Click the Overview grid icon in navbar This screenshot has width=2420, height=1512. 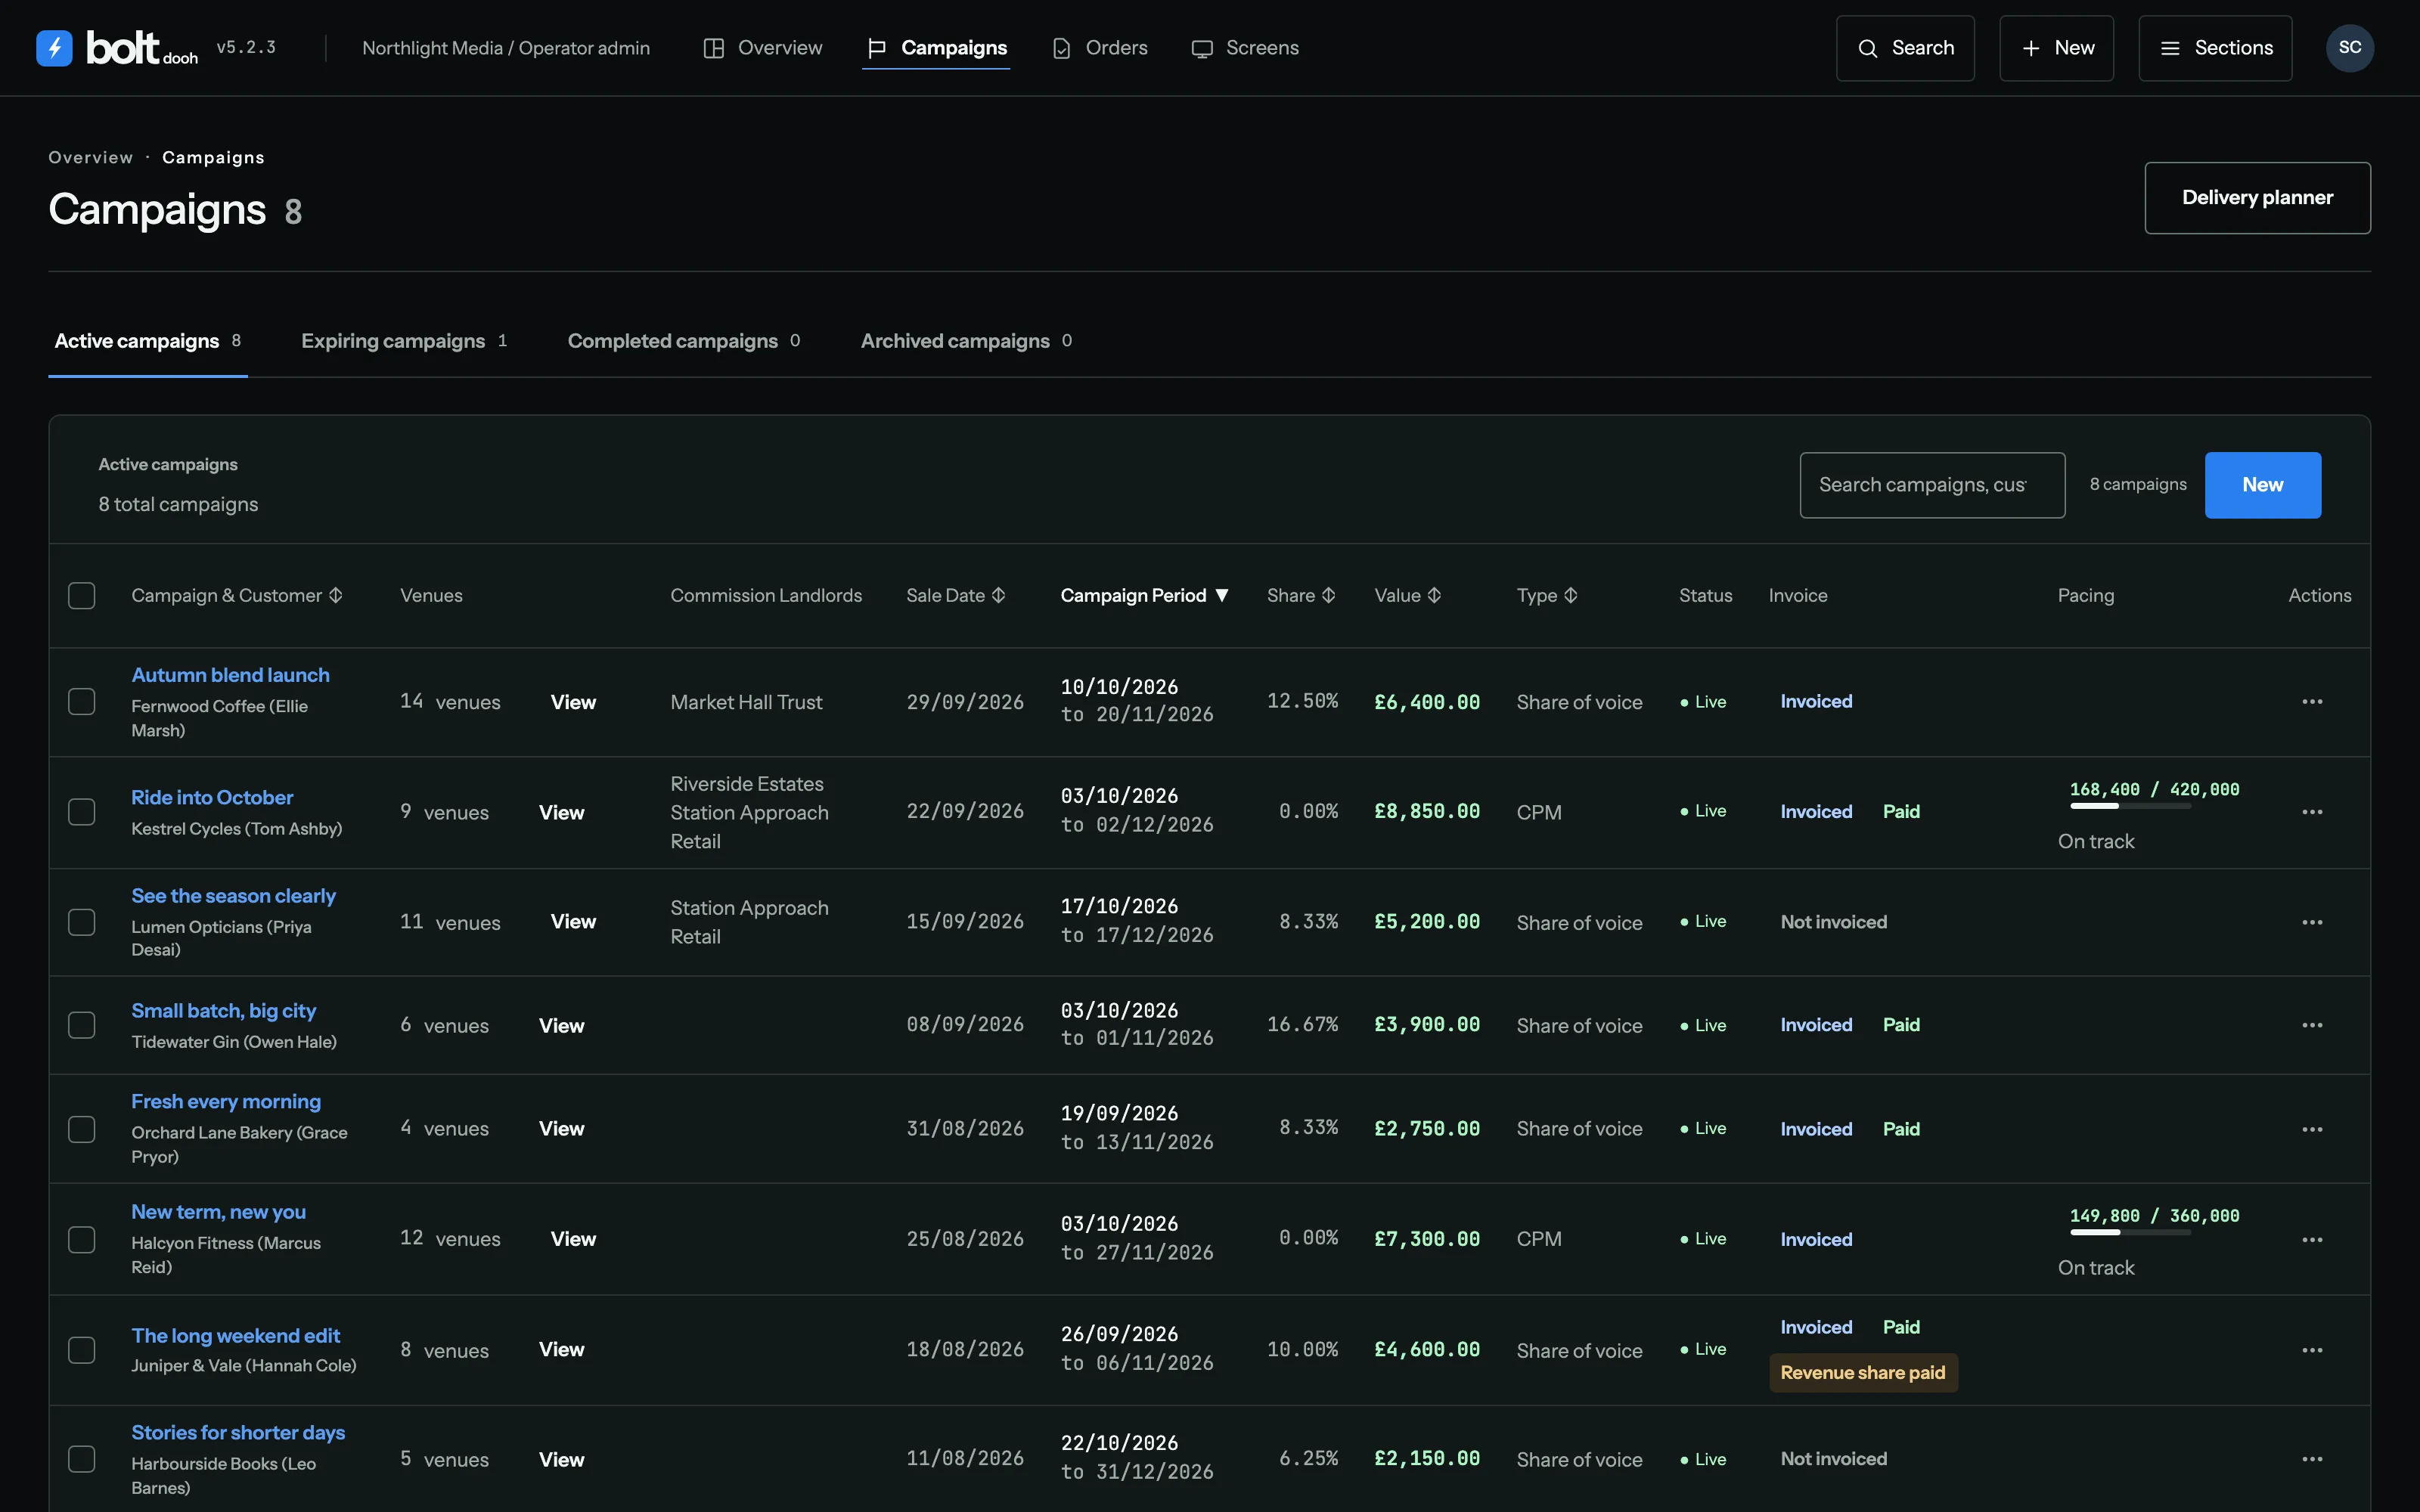click(713, 48)
